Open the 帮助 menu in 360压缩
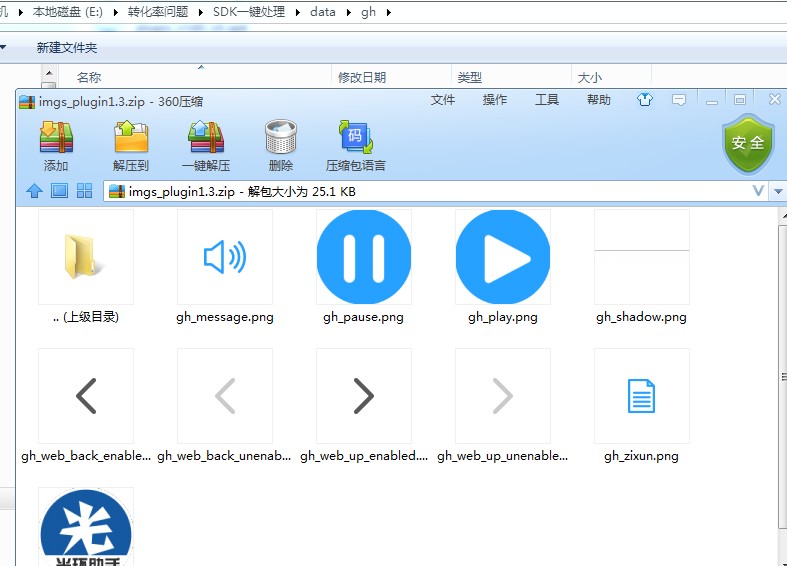This screenshot has width=787, height=566. point(599,100)
